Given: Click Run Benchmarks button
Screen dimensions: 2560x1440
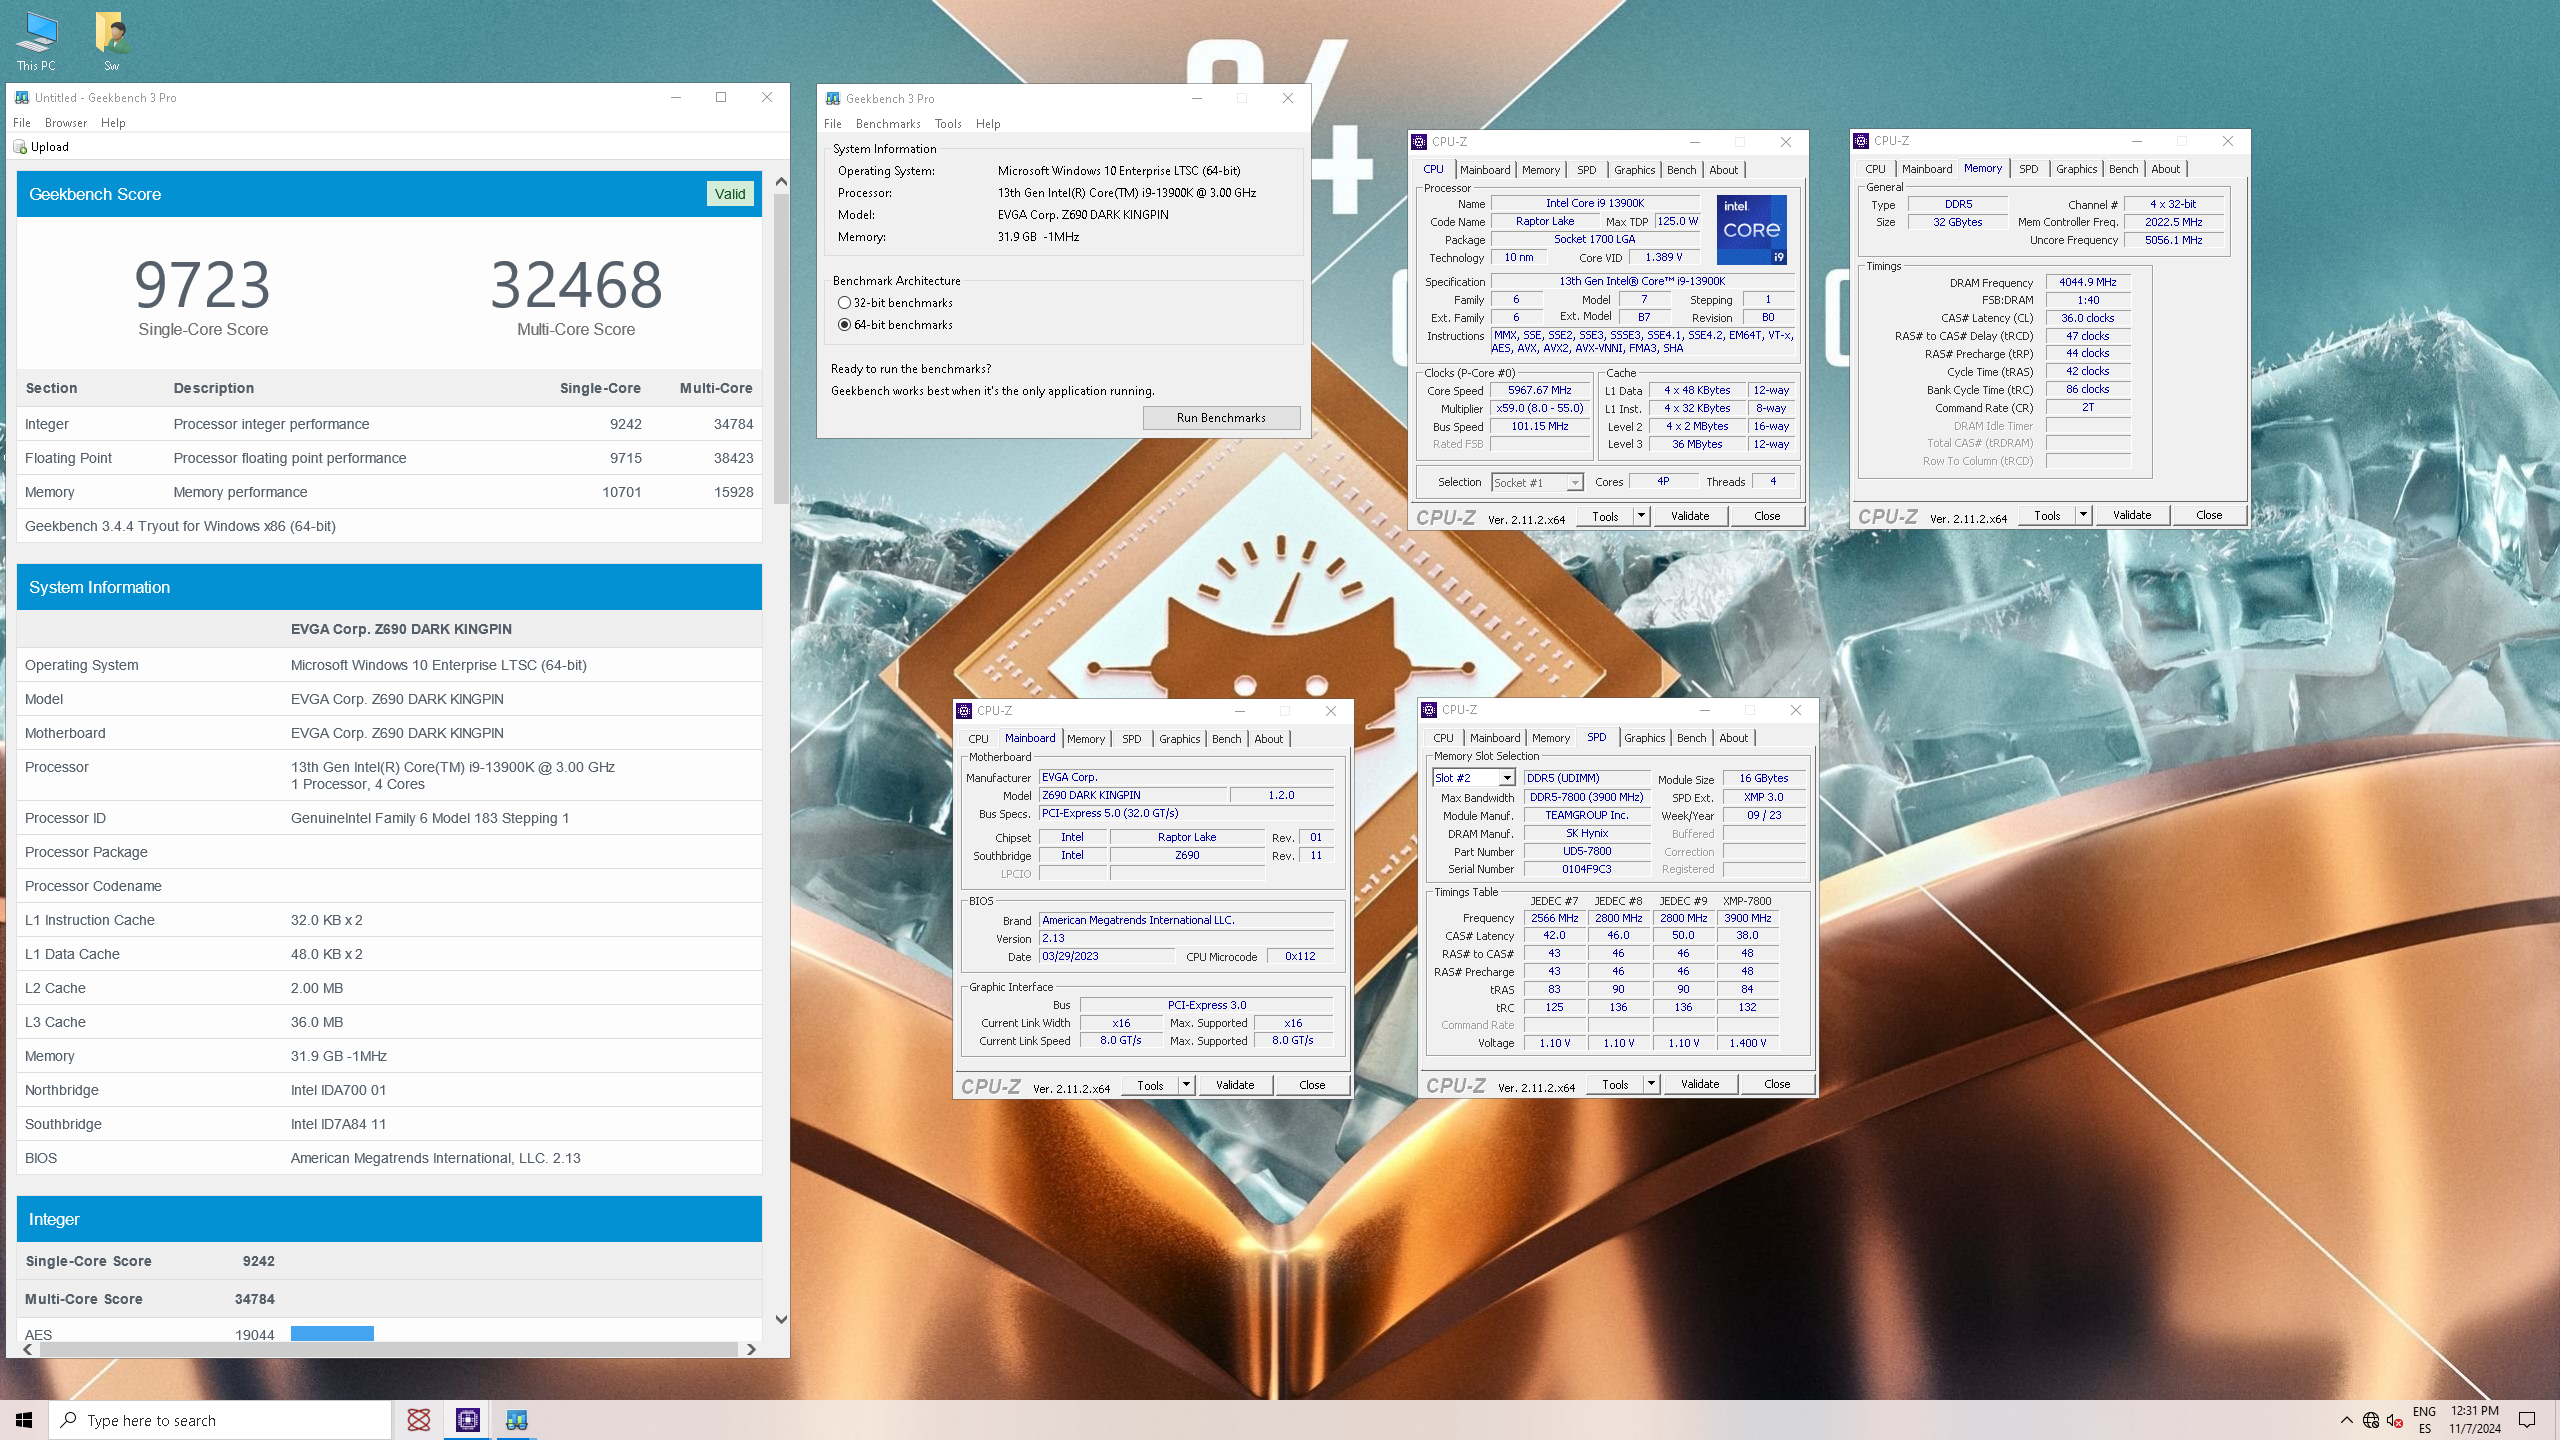Looking at the screenshot, I should 1221,418.
